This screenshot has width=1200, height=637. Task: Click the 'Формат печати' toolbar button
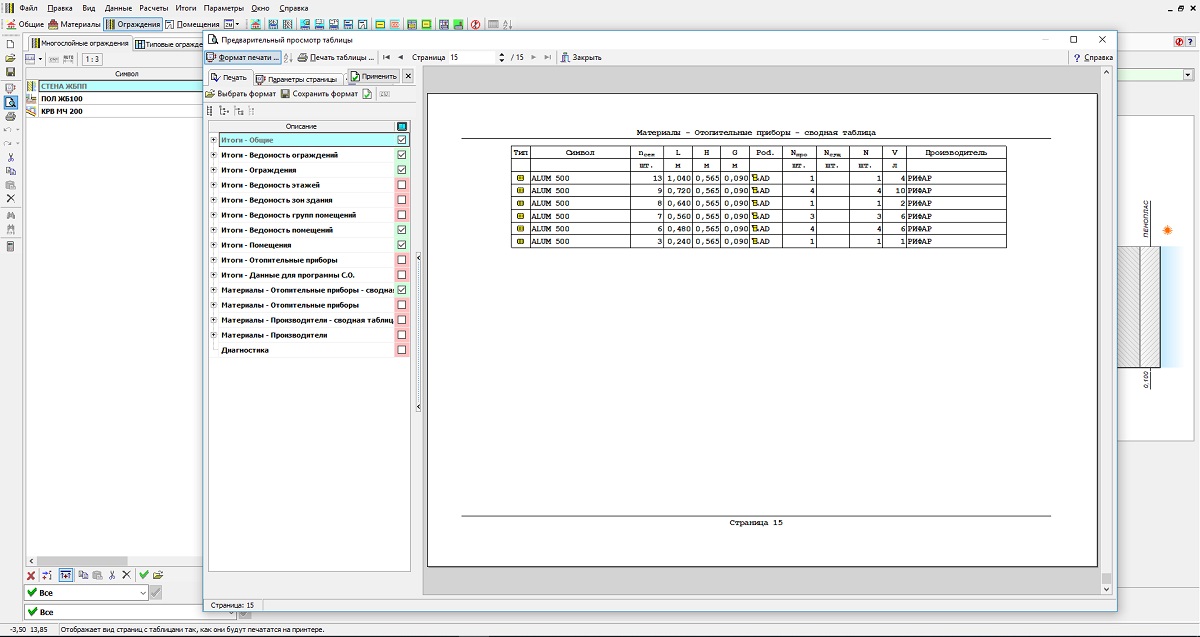[x=243, y=57]
